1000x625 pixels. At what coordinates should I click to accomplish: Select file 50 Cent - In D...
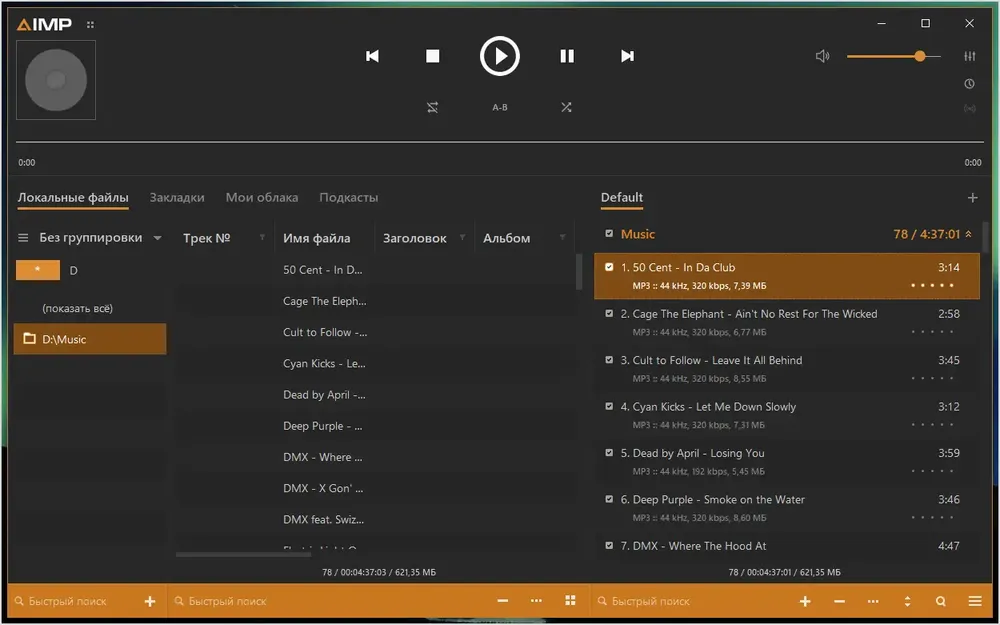(323, 270)
